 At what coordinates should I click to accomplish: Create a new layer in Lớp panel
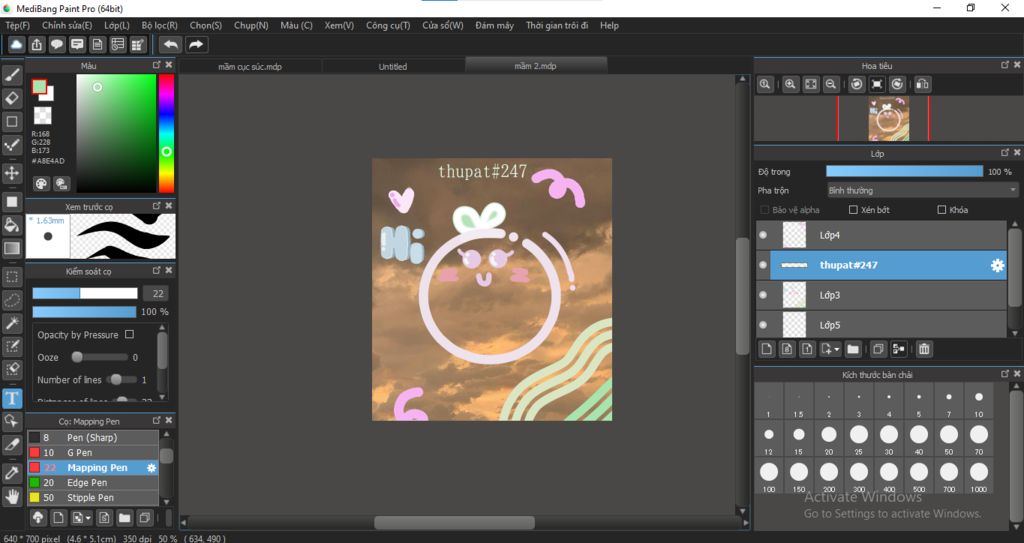coord(767,349)
